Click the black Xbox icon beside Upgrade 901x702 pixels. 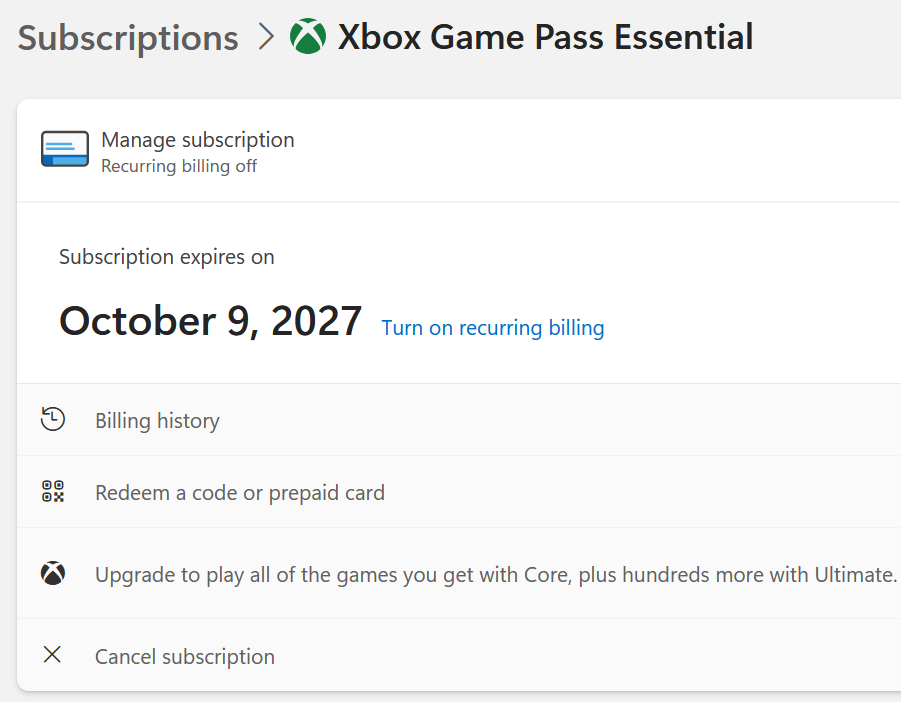pyautogui.click(x=53, y=574)
